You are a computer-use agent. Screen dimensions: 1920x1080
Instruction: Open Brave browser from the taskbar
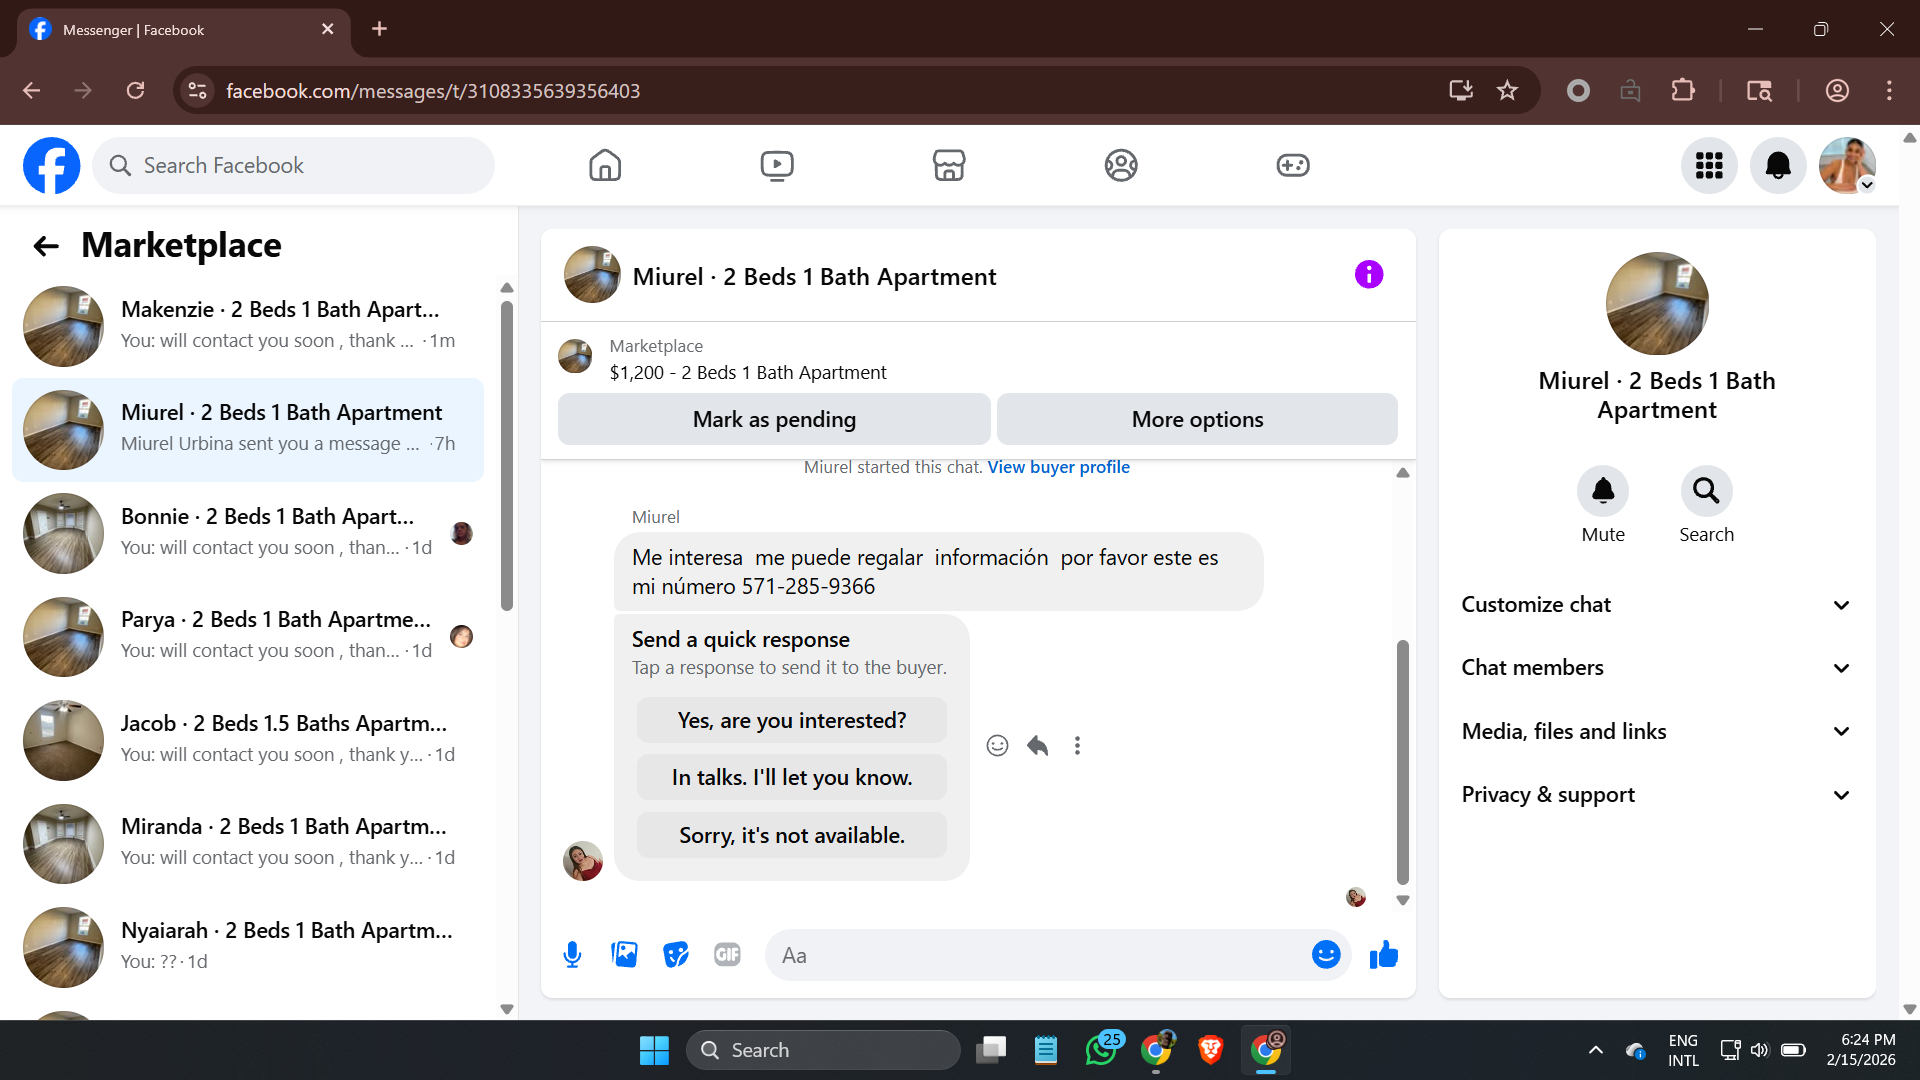click(1210, 1050)
